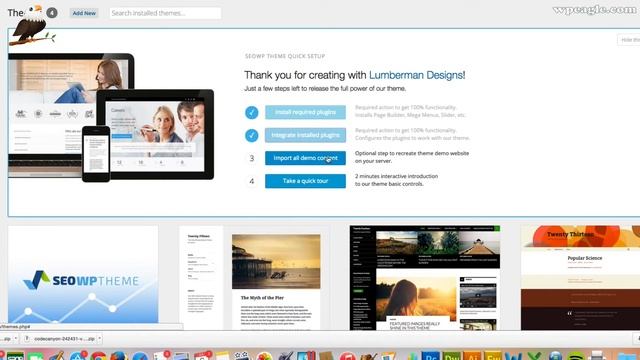Click Install required plugins button
Screen dimensions: 640x360
pos(305,112)
